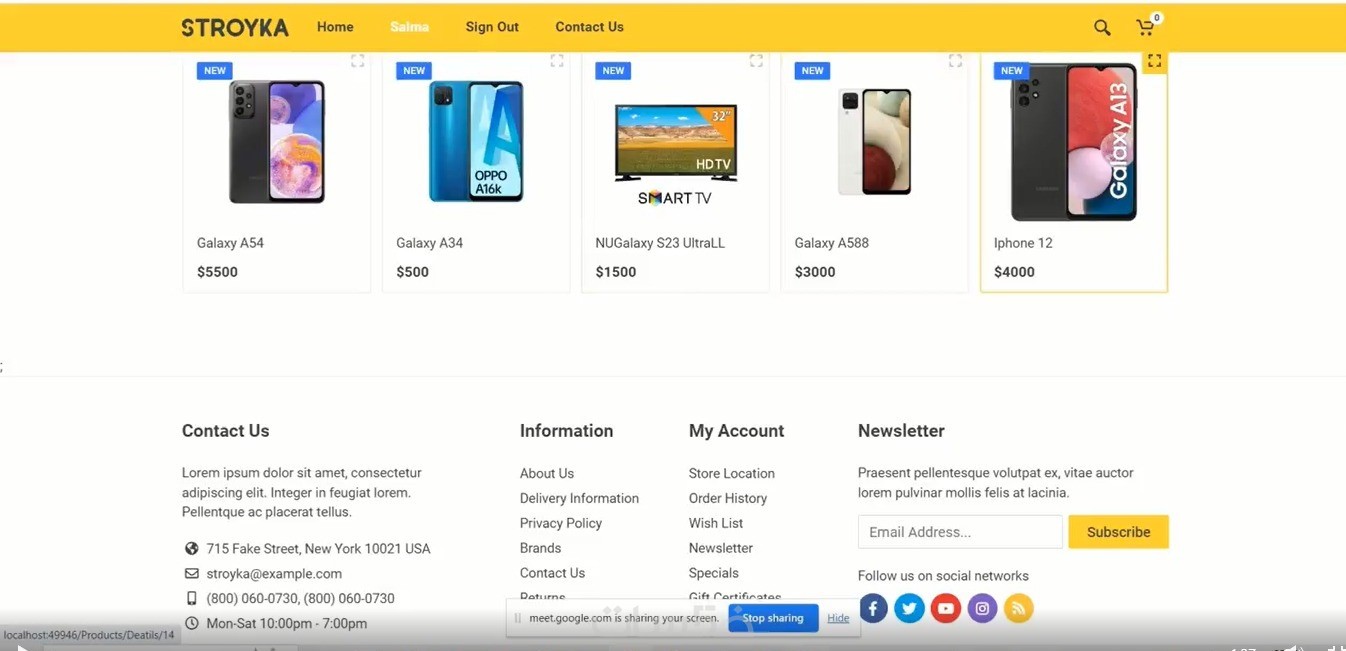The width and height of the screenshot is (1346, 651).
Task: Click Stop sharing in the Meet bar
Action: click(x=773, y=618)
